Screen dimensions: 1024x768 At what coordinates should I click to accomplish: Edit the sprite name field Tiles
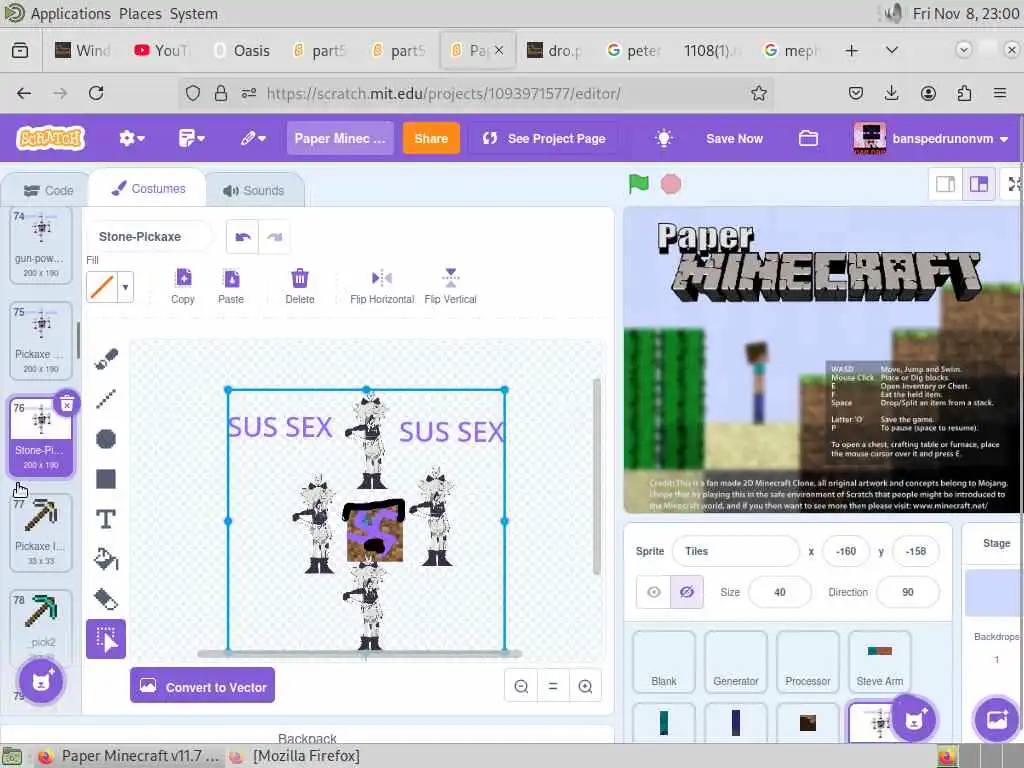pos(735,551)
